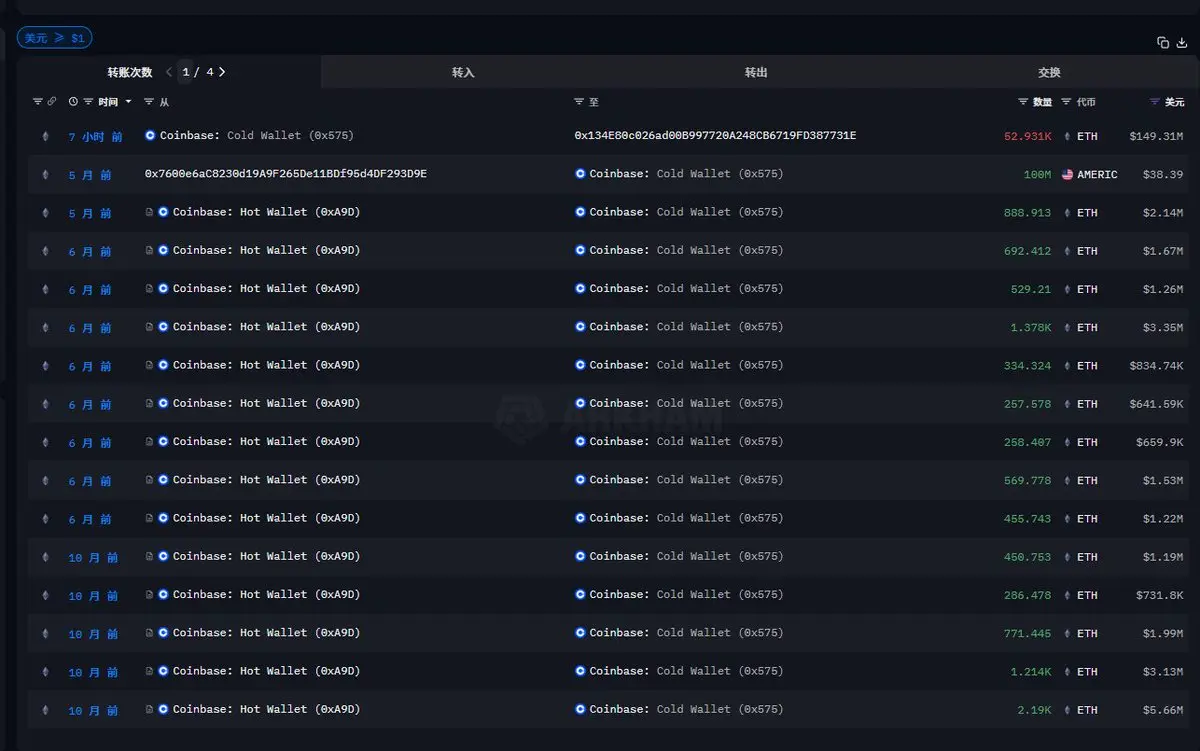
Task: Select the 转账次数 tab
Action: [x=130, y=72]
